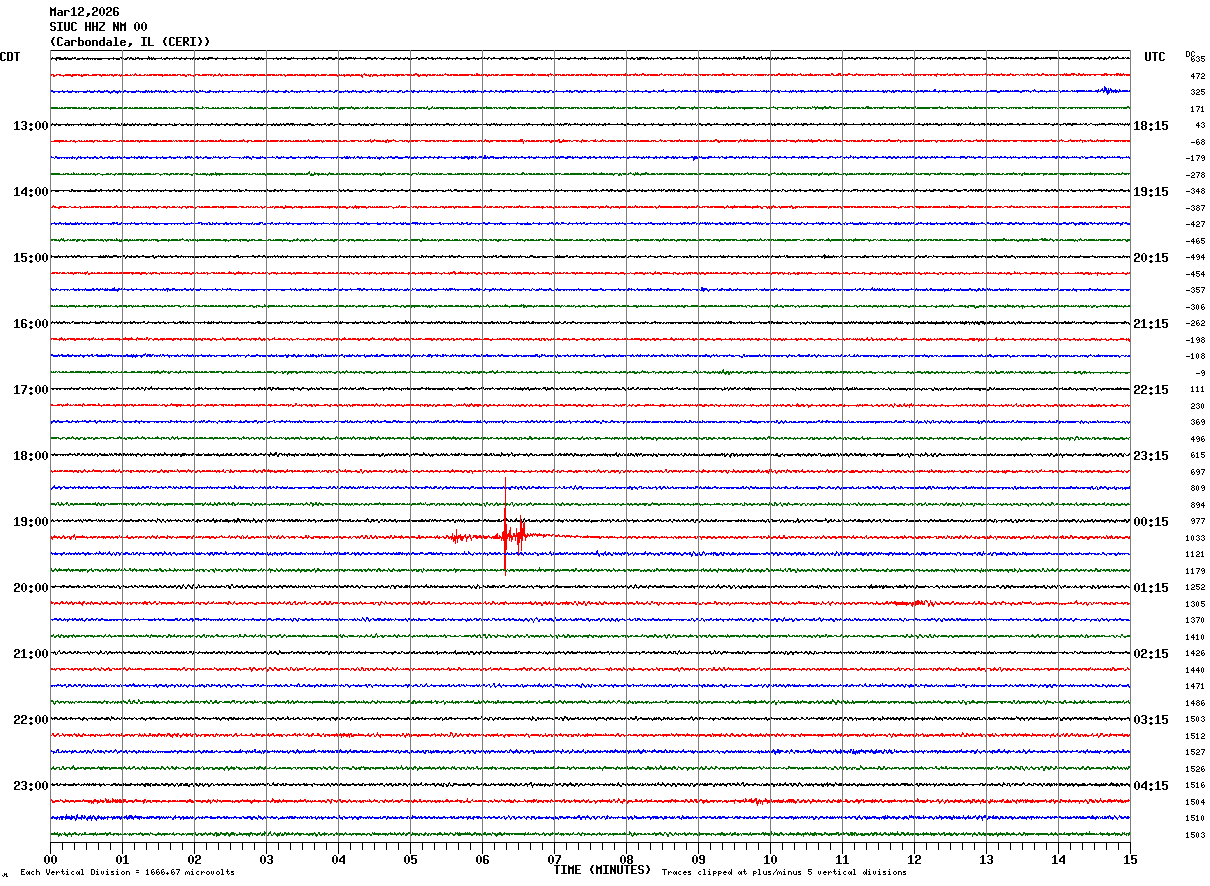The height and width of the screenshot is (886, 1210).
Task: Click the DC offset value "1510"
Action: tap(1195, 818)
